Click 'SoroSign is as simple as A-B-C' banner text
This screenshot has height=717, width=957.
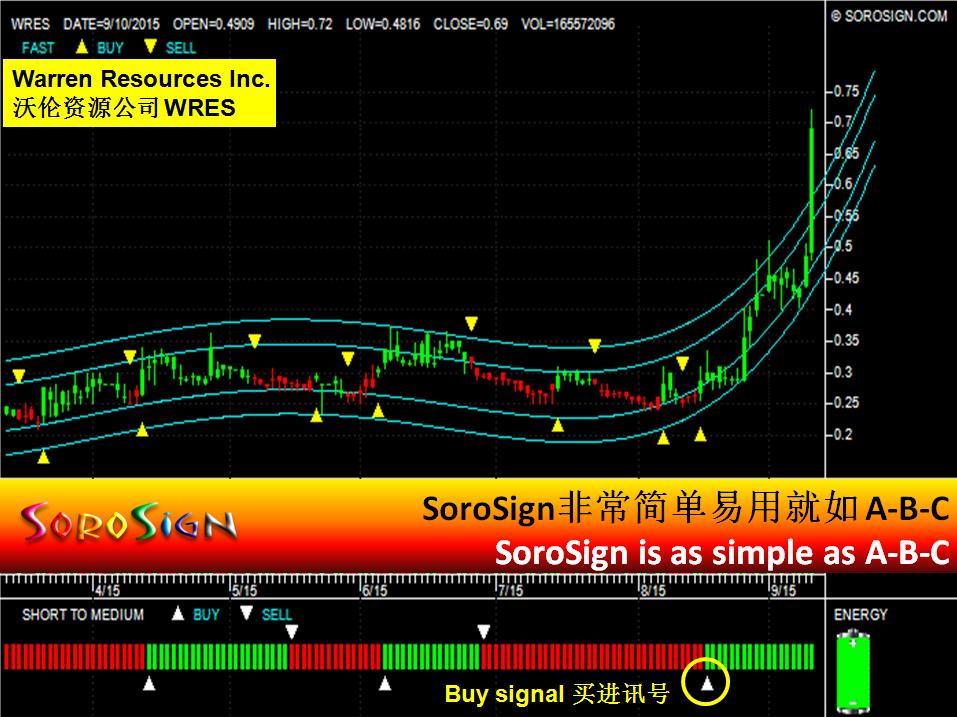click(x=722, y=553)
